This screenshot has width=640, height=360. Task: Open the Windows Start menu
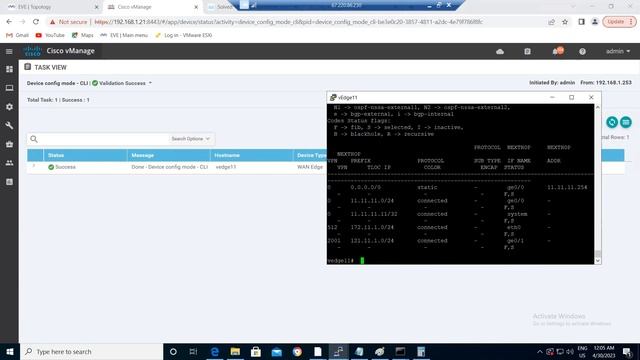pos(9,351)
